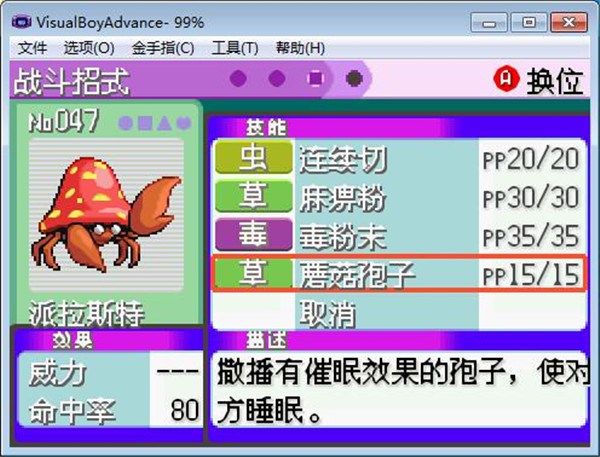Click the 效果 section header
600x457 pixels.
pos(73,340)
